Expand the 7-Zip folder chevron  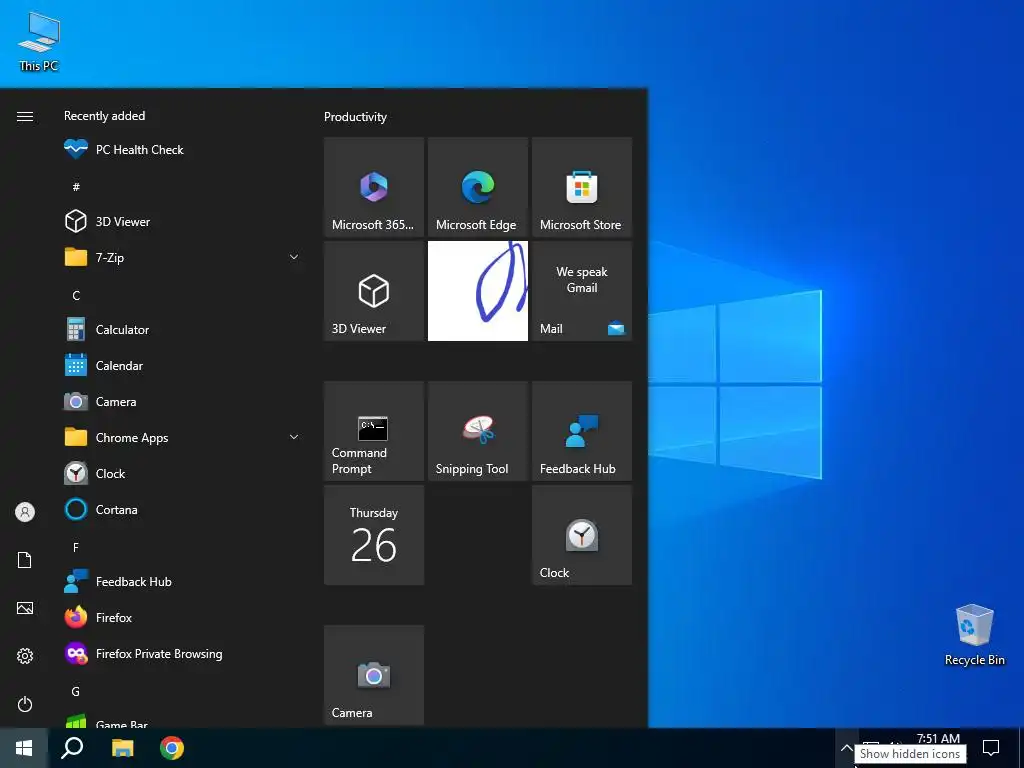[x=294, y=257]
